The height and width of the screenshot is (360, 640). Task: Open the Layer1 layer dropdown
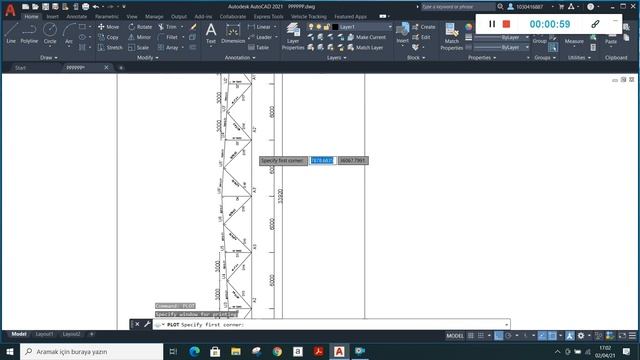coord(390,27)
